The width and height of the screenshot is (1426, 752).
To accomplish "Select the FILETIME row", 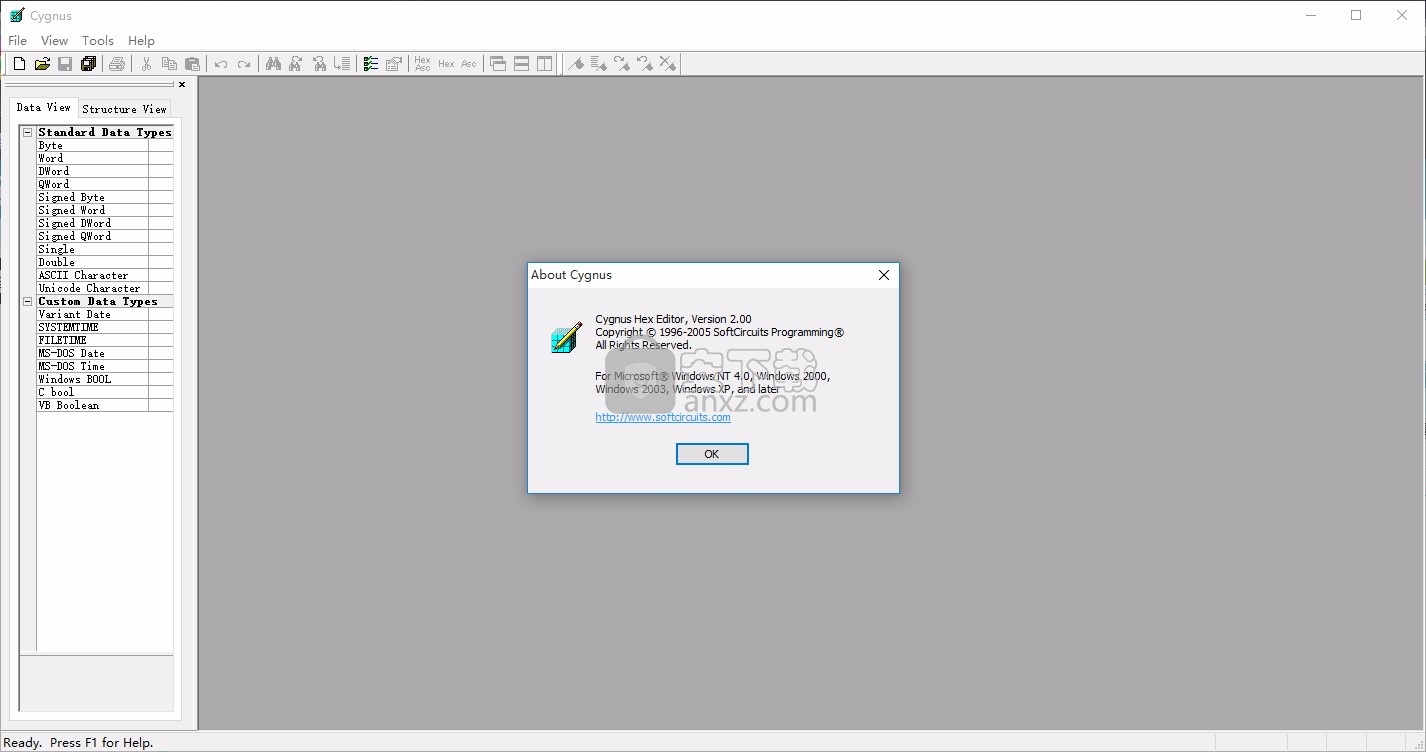I will pos(105,340).
